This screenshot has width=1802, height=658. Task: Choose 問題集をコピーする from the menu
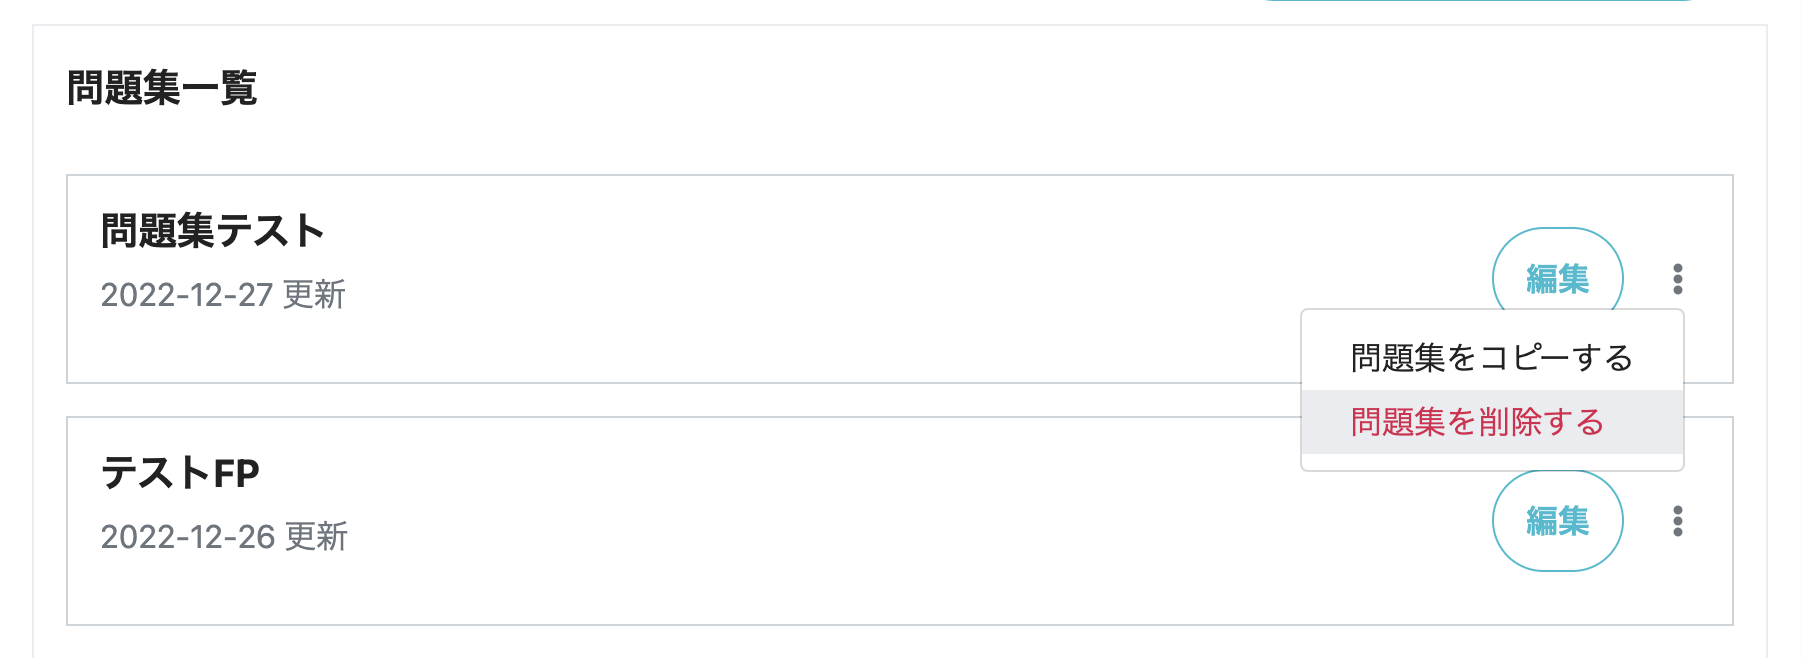1492,358
